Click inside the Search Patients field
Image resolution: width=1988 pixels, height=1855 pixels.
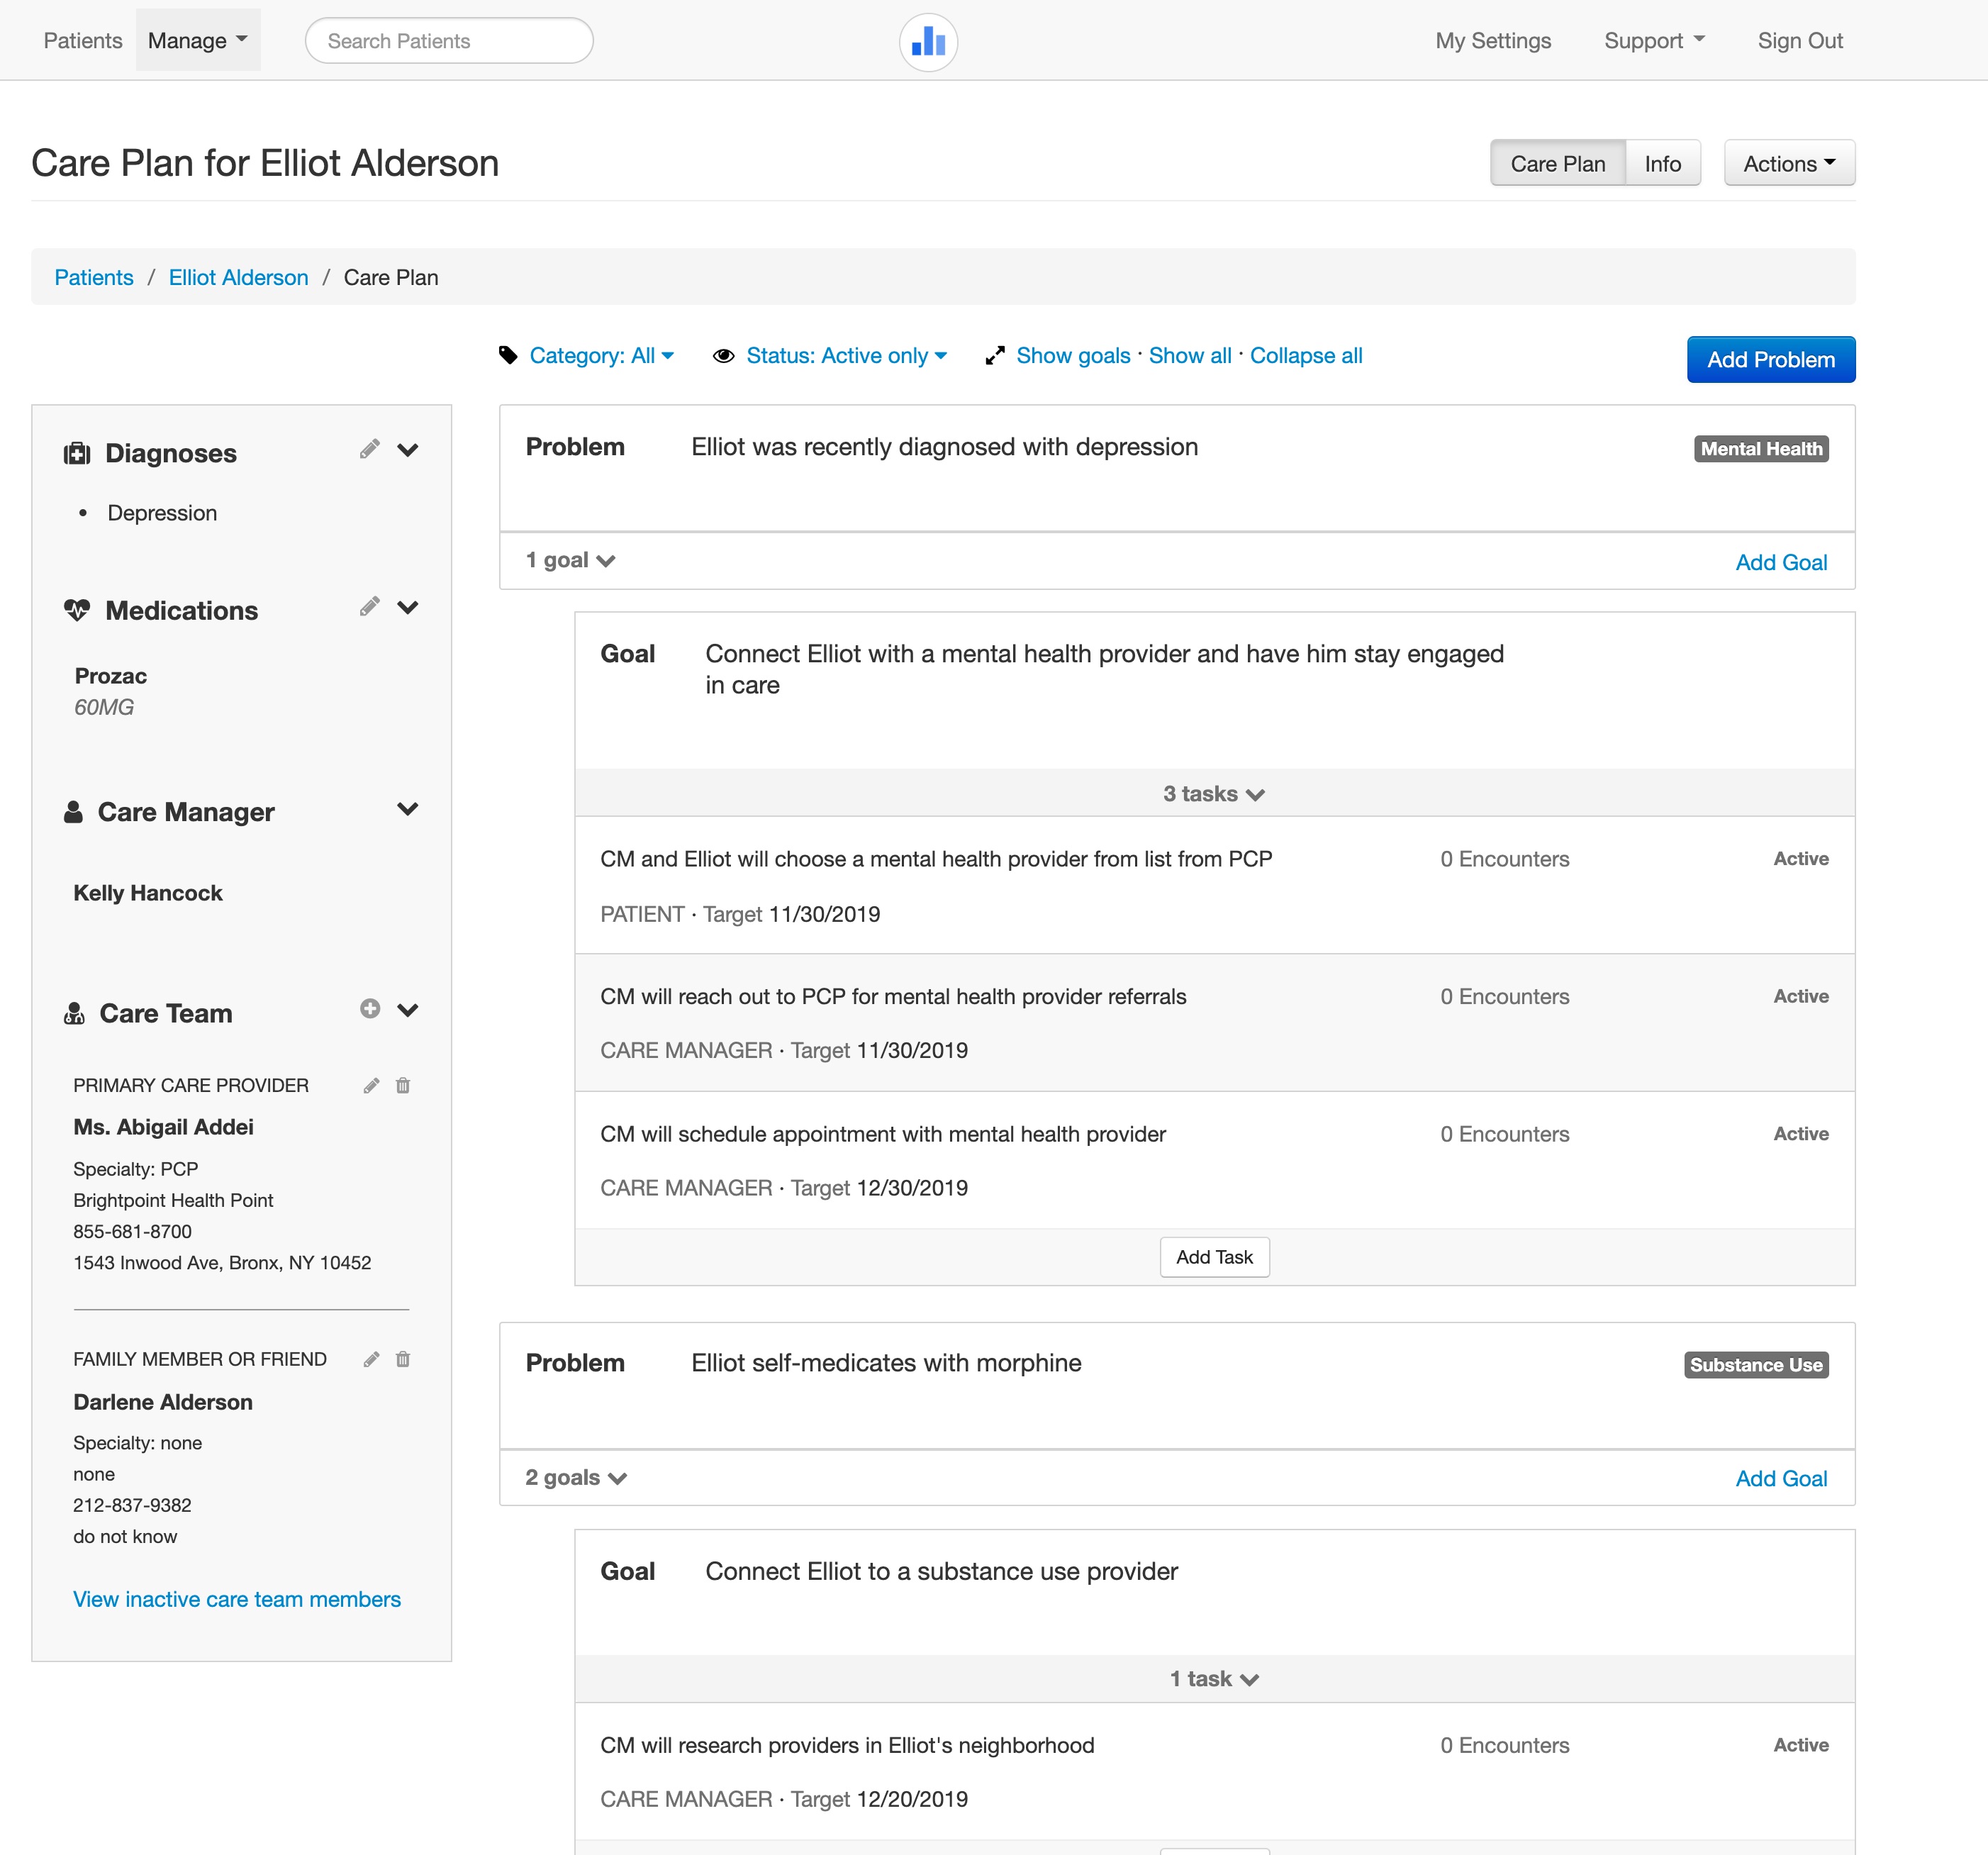point(448,41)
